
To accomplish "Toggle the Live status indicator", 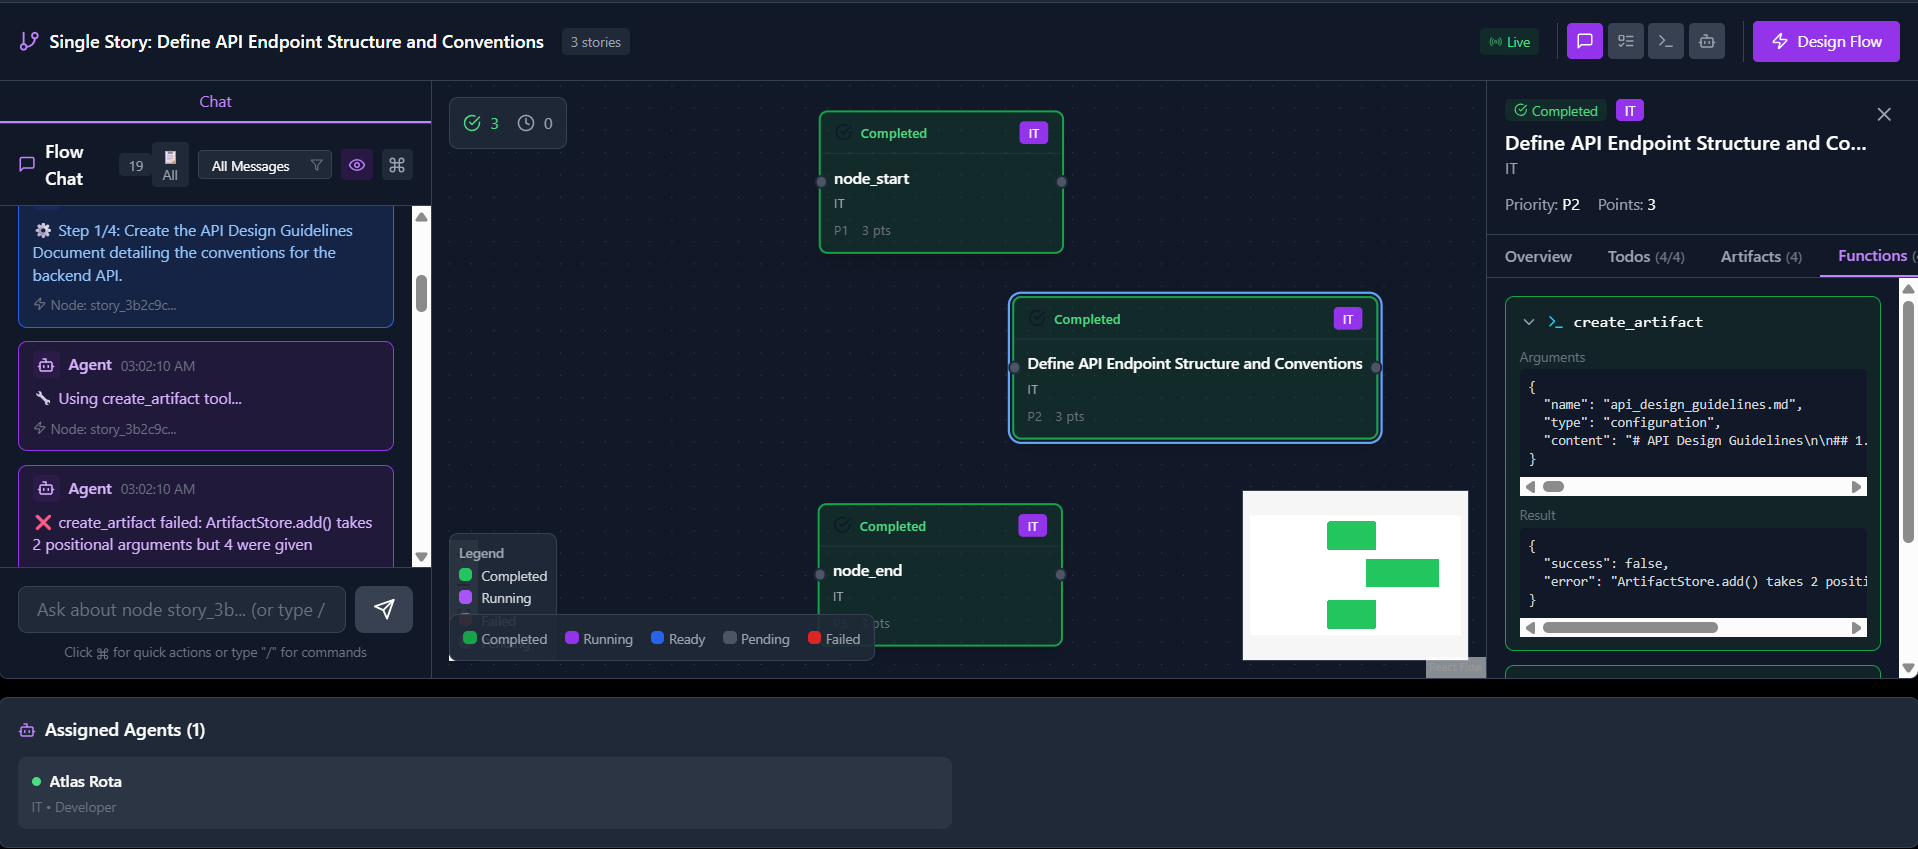I will pyautogui.click(x=1510, y=42).
